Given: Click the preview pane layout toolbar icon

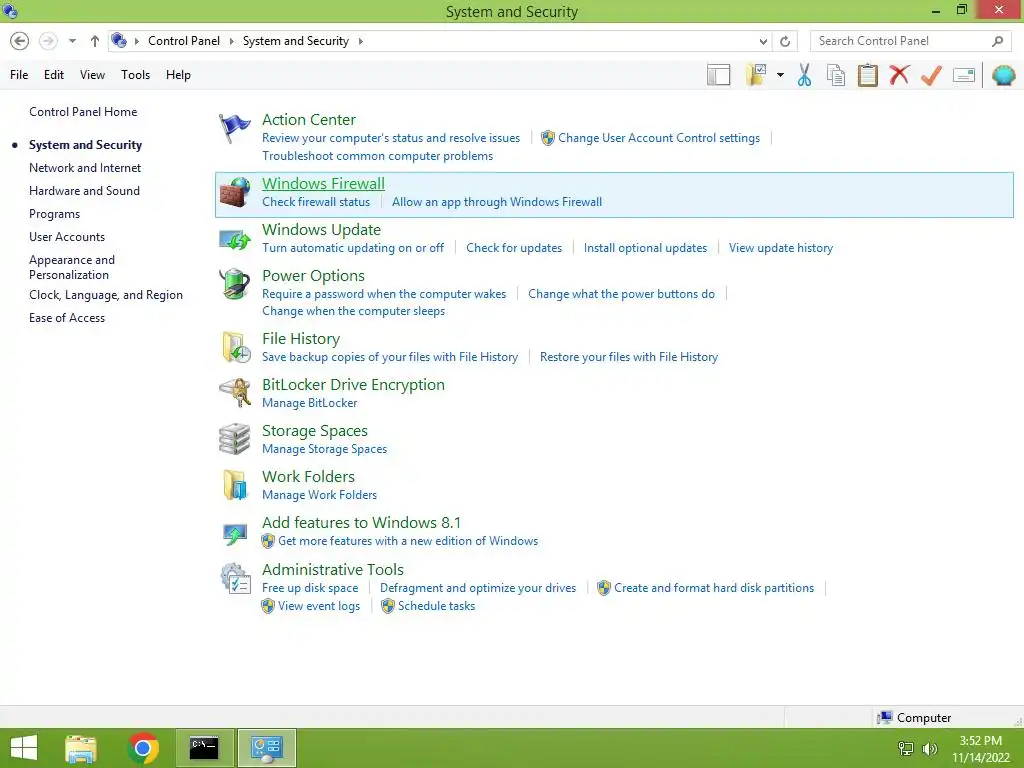Looking at the screenshot, I should pyautogui.click(x=718, y=75).
